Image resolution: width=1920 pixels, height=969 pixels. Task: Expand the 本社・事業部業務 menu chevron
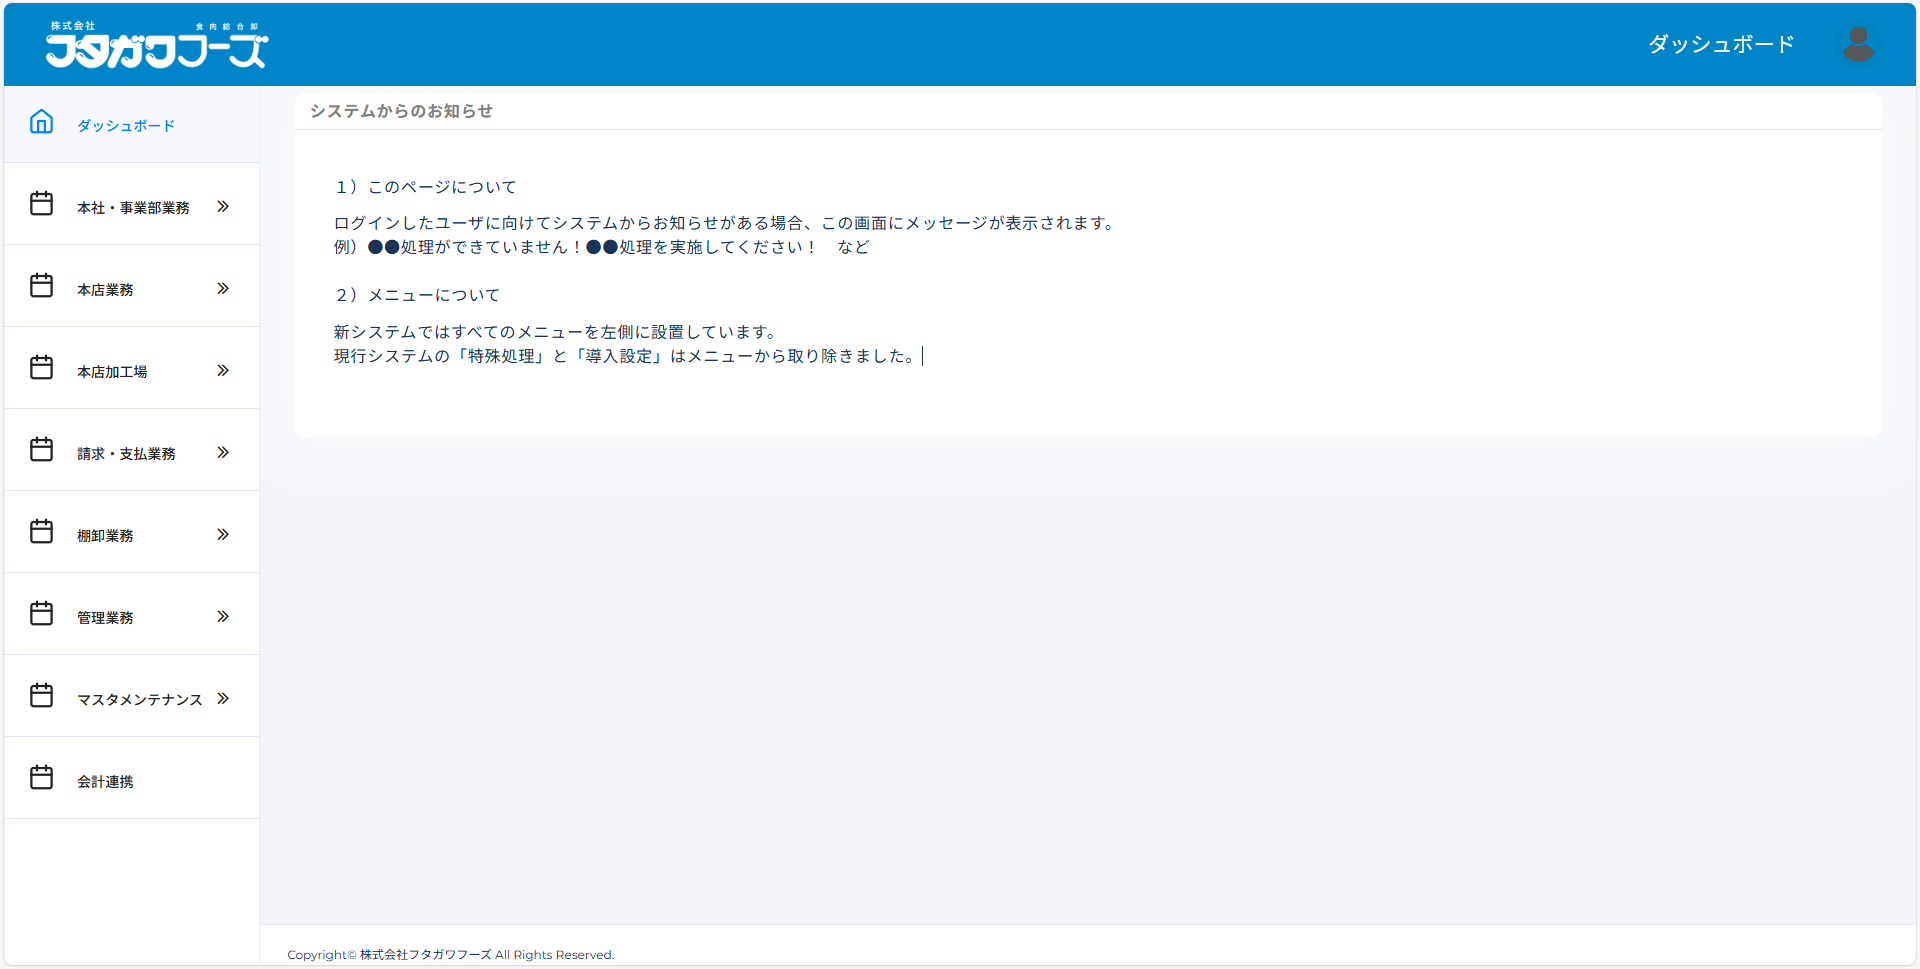click(x=222, y=205)
